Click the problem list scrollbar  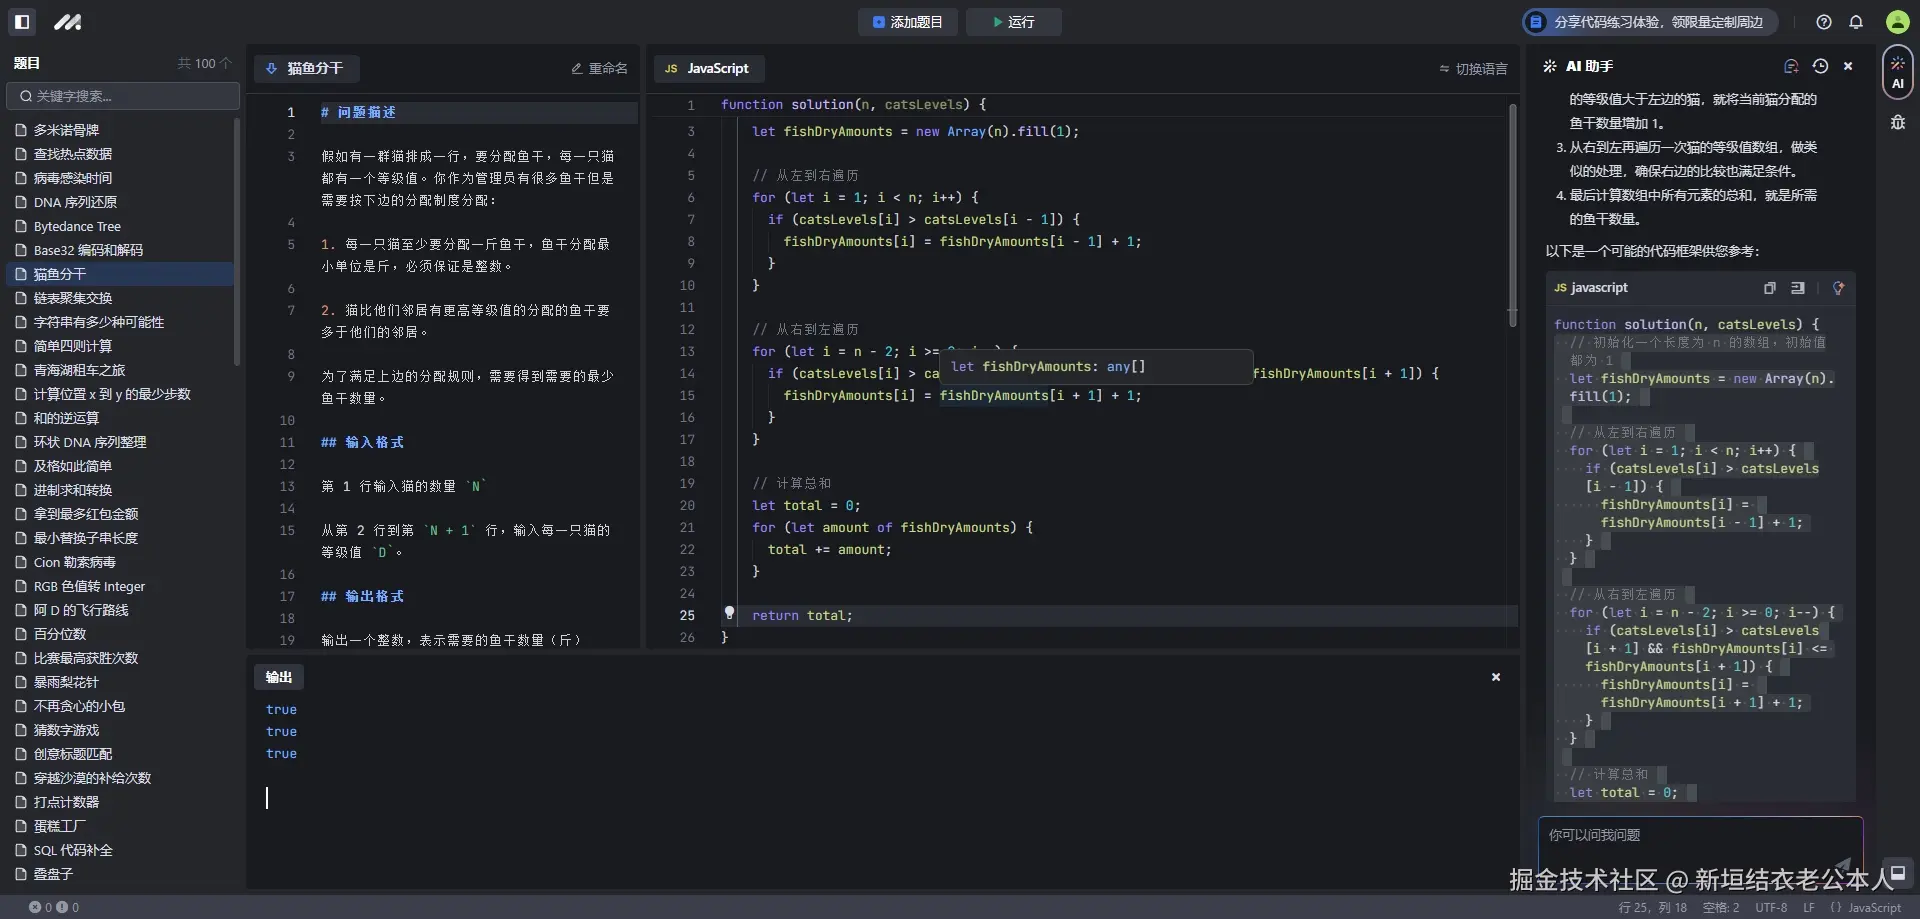coord(237,242)
